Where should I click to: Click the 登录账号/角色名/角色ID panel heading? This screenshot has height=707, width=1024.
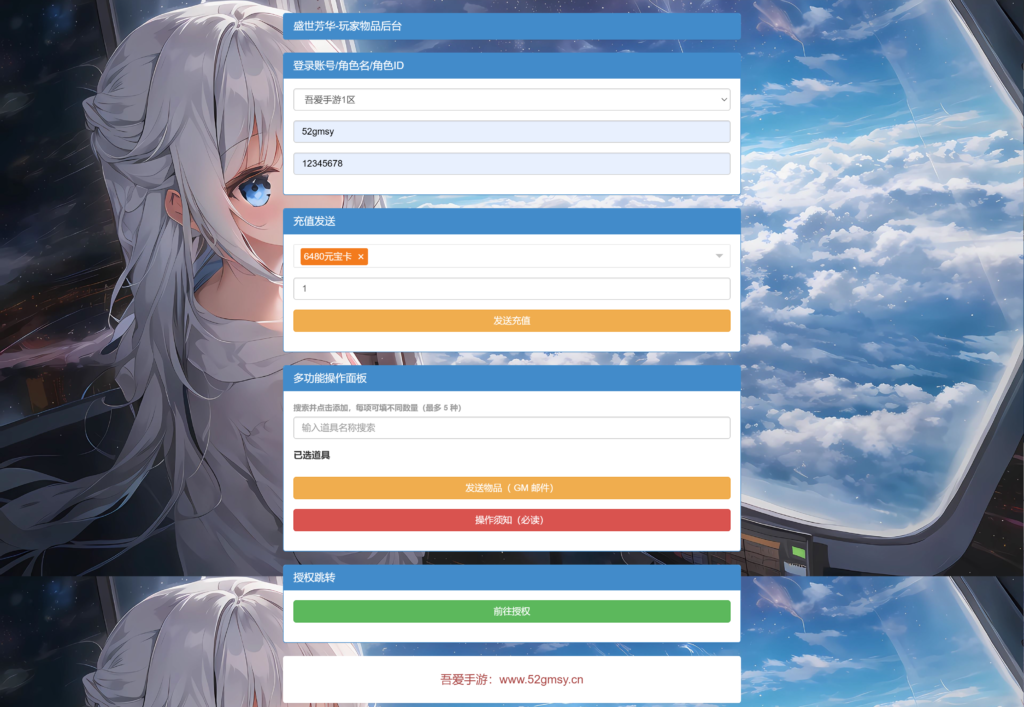pyautogui.click(x=348, y=65)
